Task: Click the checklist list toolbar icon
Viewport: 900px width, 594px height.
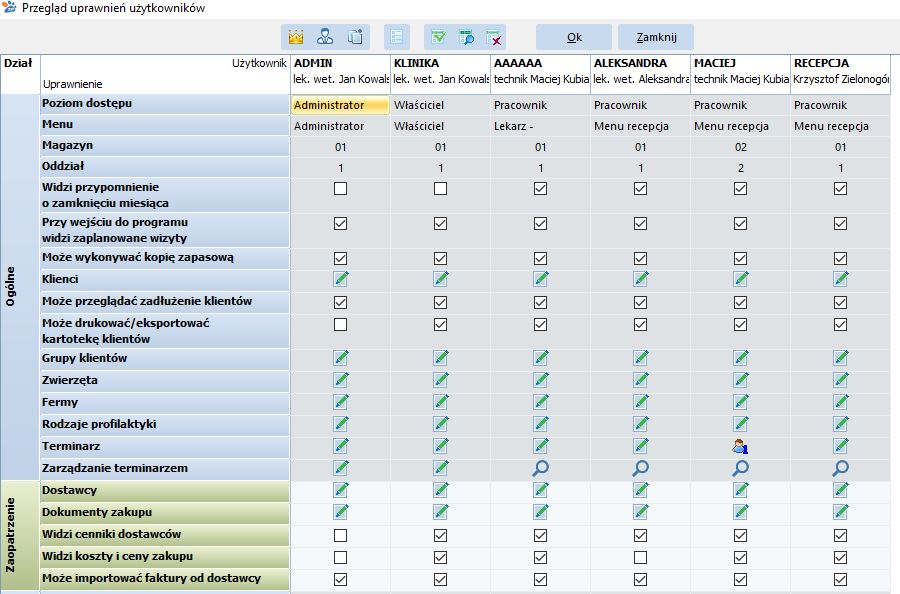Action: pyautogui.click(x=397, y=37)
